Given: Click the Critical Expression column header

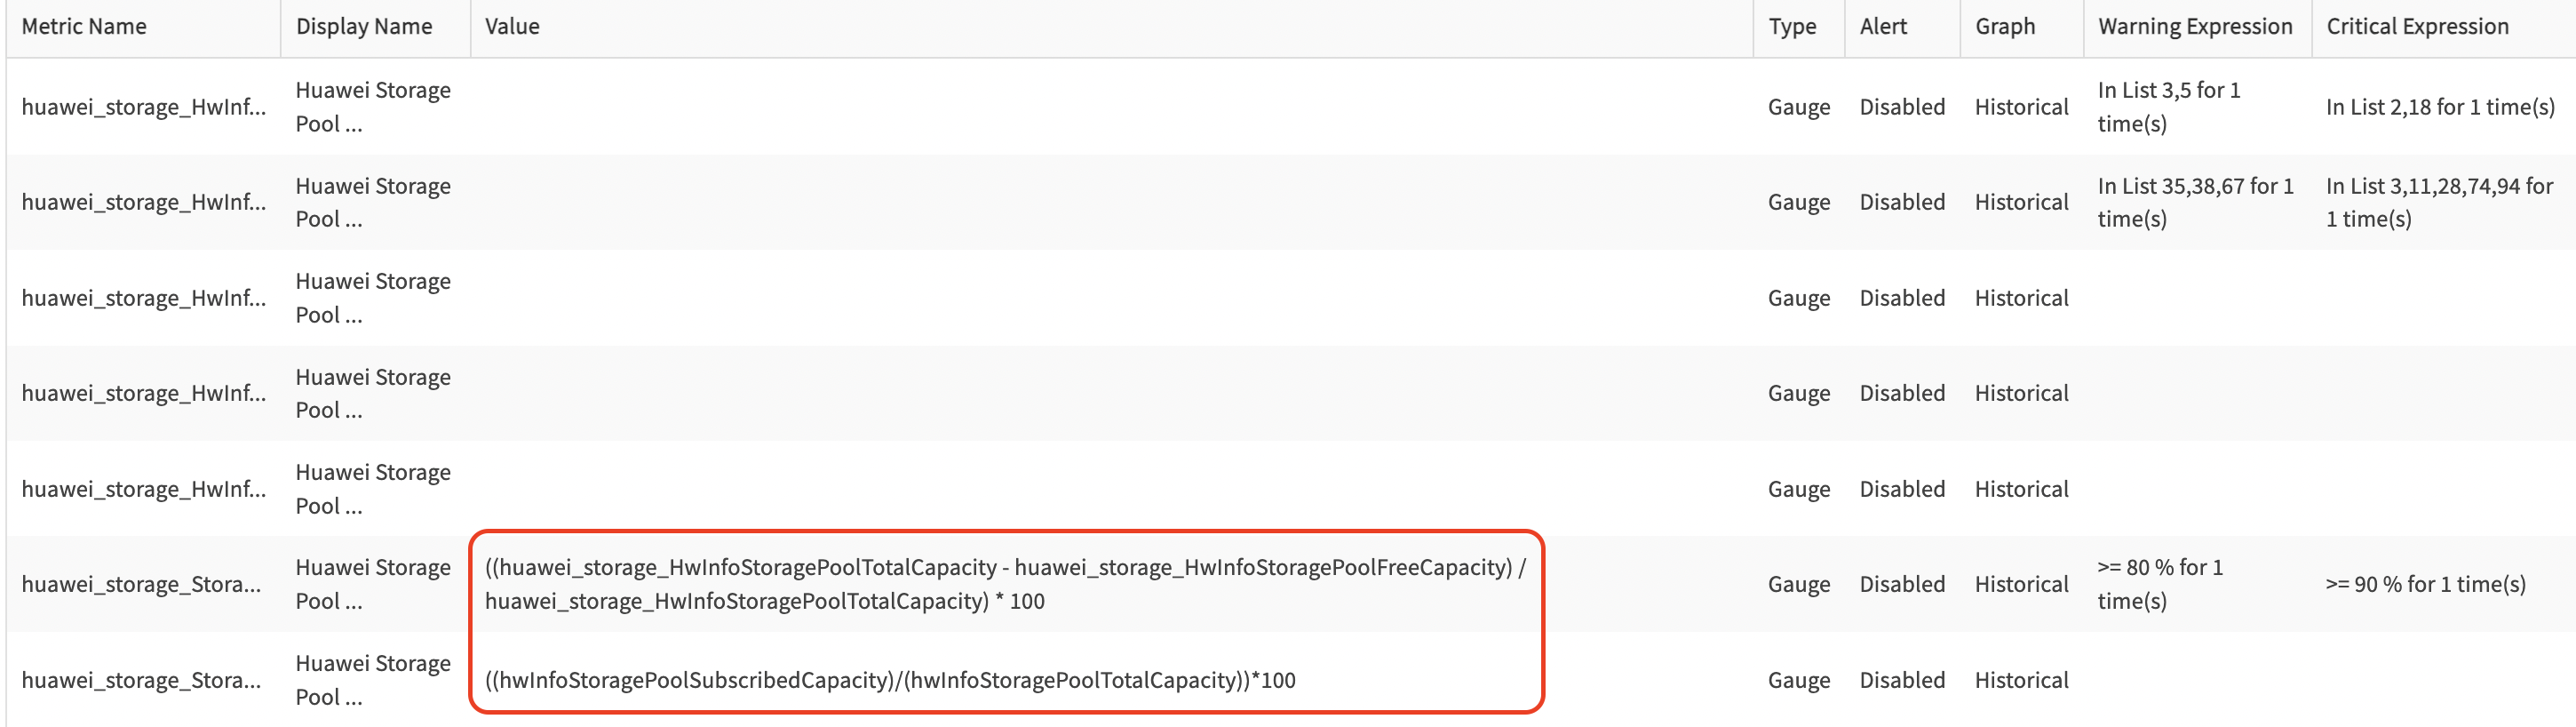Looking at the screenshot, I should click(x=2417, y=27).
